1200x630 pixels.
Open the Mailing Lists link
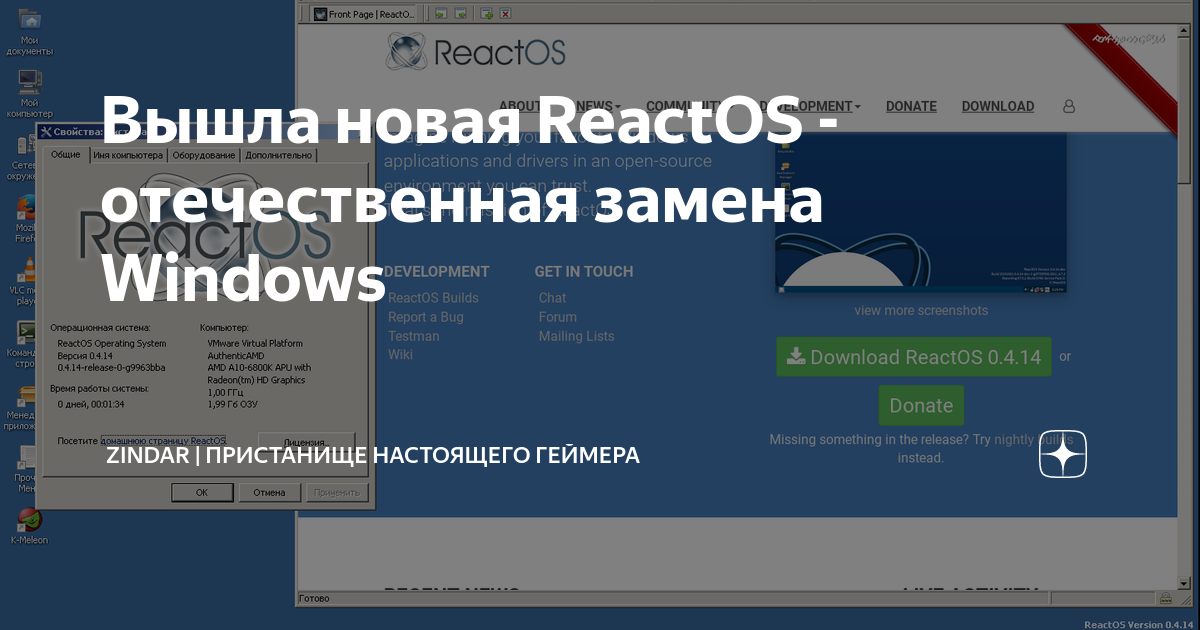click(x=577, y=336)
